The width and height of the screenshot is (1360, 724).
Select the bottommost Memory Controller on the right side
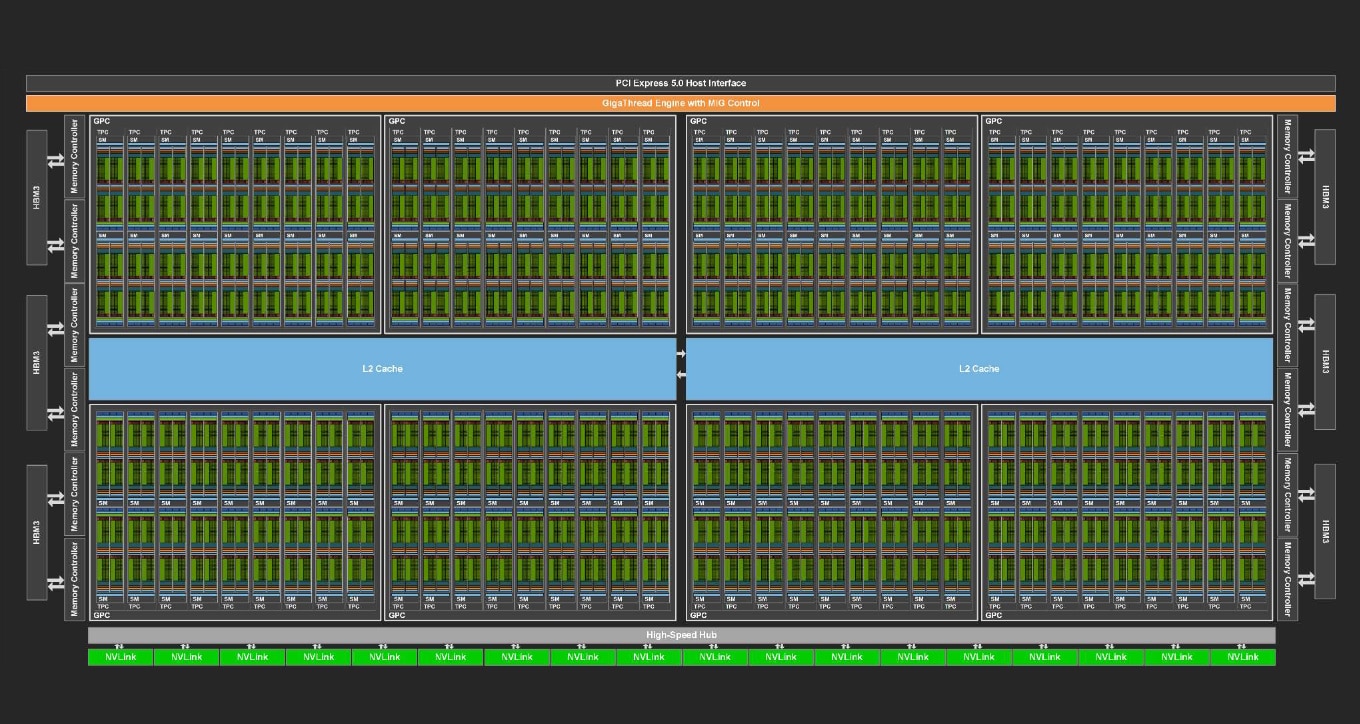pyautogui.click(x=1288, y=579)
